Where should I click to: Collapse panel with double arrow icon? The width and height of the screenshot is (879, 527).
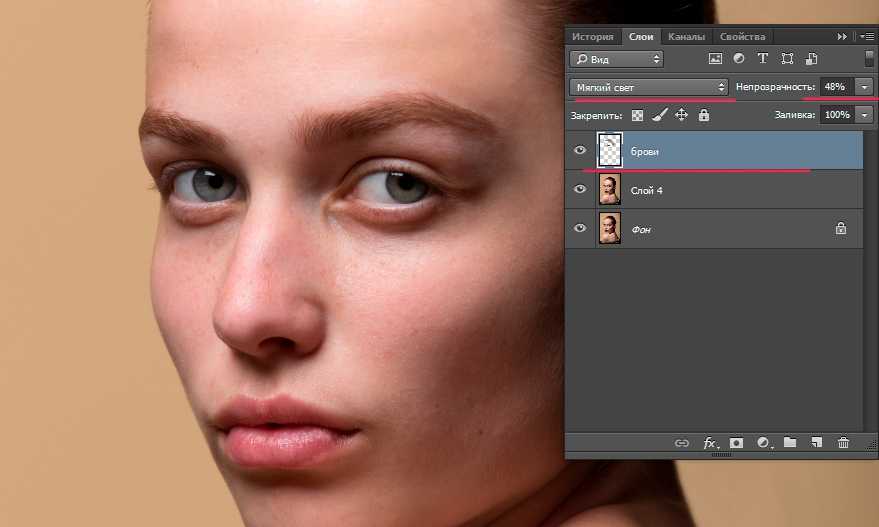point(842,36)
